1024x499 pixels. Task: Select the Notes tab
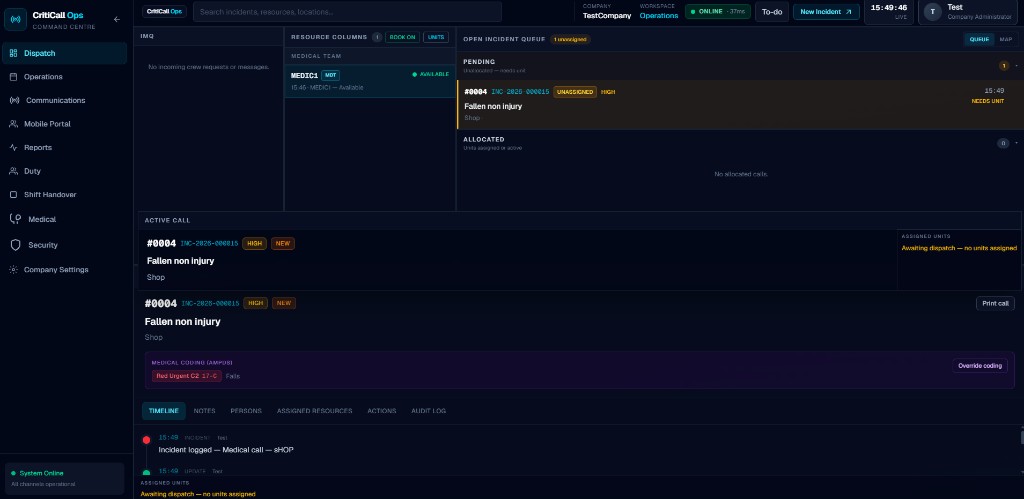coord(204,411)
